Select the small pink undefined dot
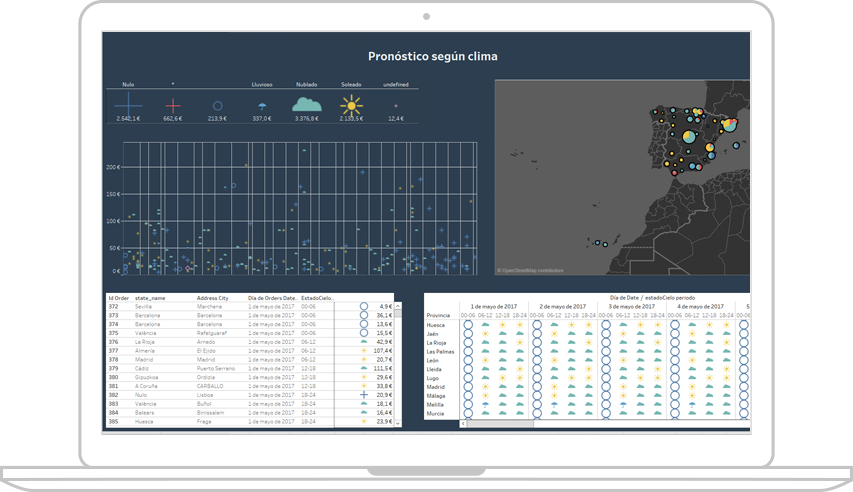The image size is (853, 492). click(396, 106)
